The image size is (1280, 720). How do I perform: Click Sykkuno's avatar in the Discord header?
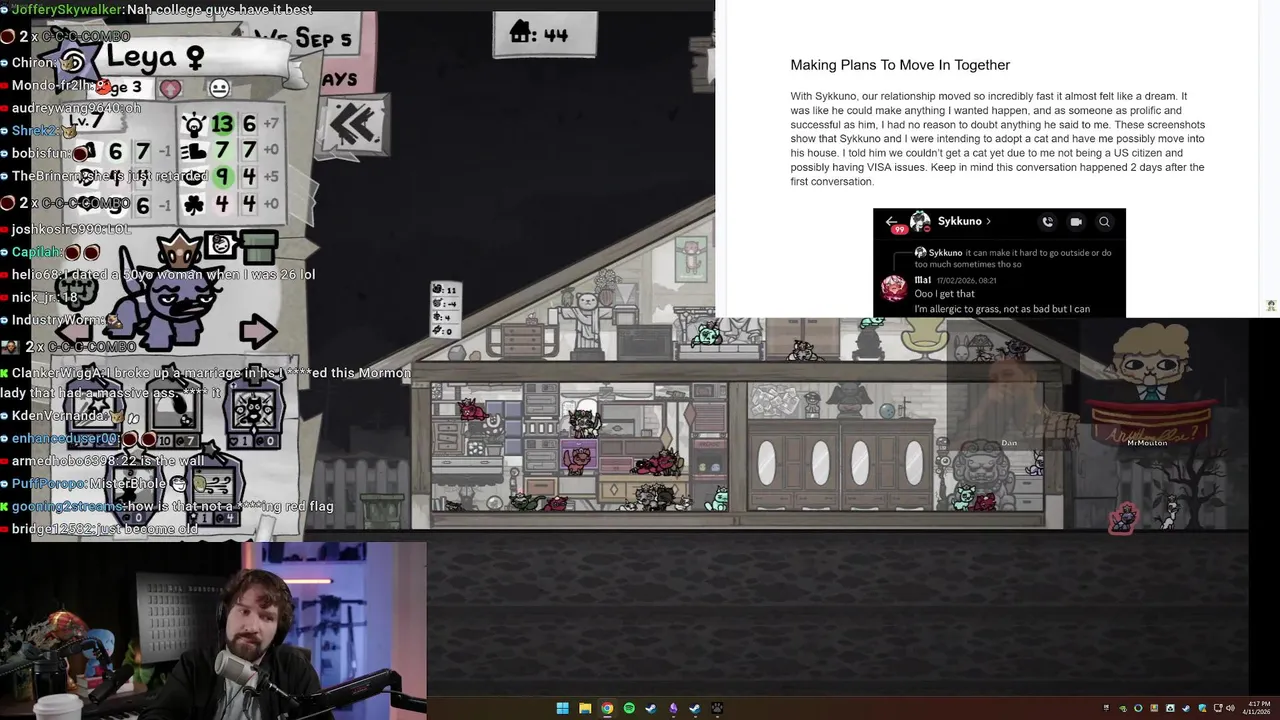click(920, 222)
